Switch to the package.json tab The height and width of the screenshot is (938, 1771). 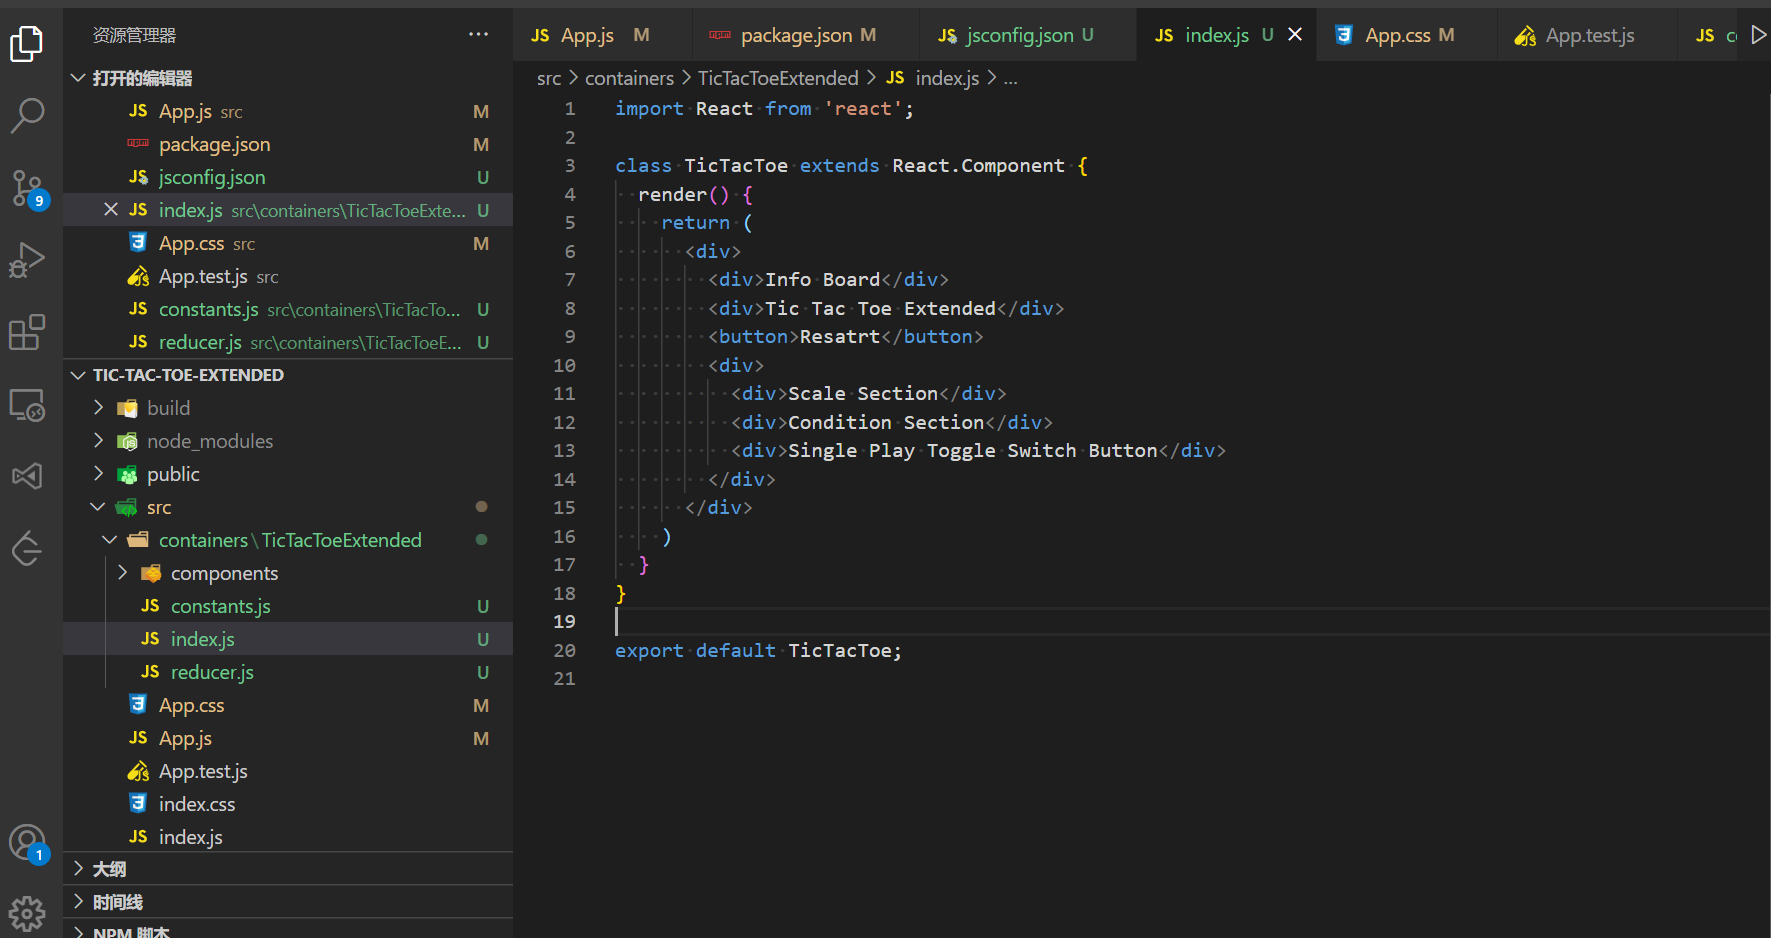796,36
